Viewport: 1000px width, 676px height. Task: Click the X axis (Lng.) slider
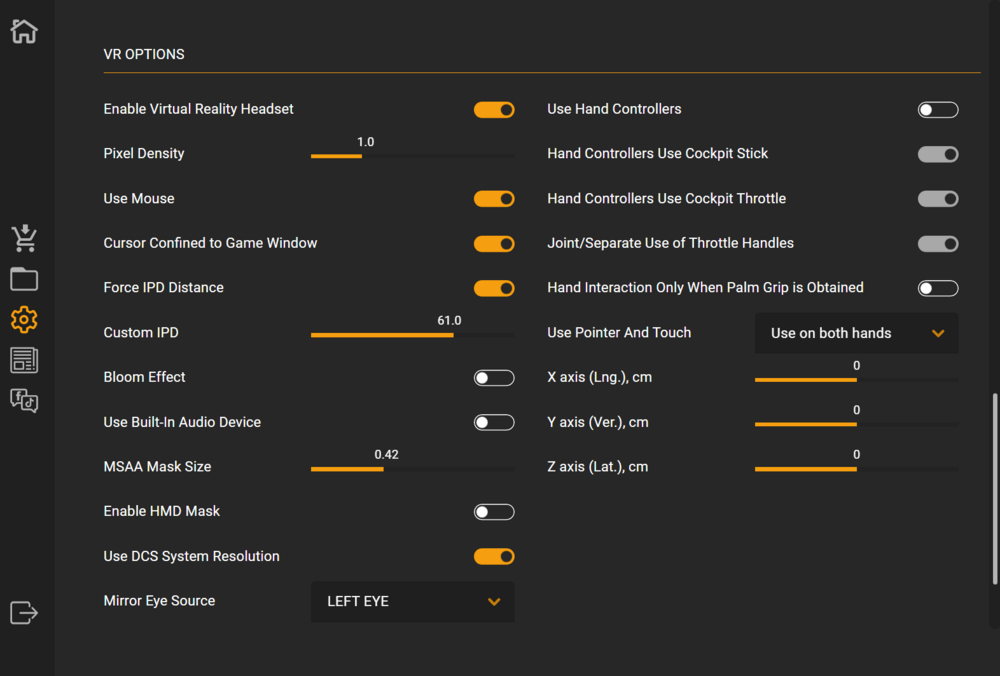856,380
